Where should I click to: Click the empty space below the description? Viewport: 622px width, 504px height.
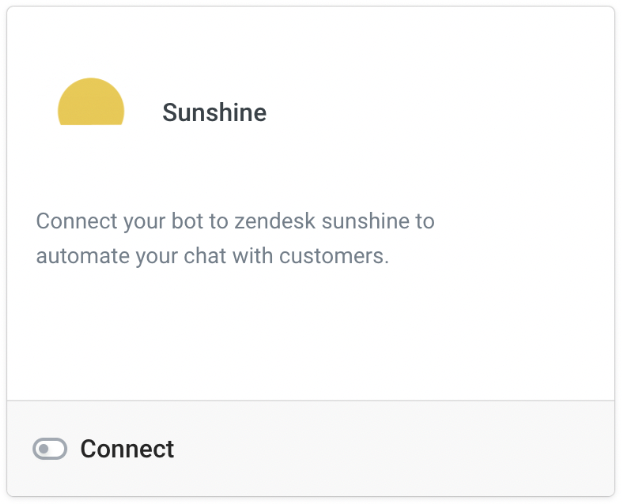[311, 333]
